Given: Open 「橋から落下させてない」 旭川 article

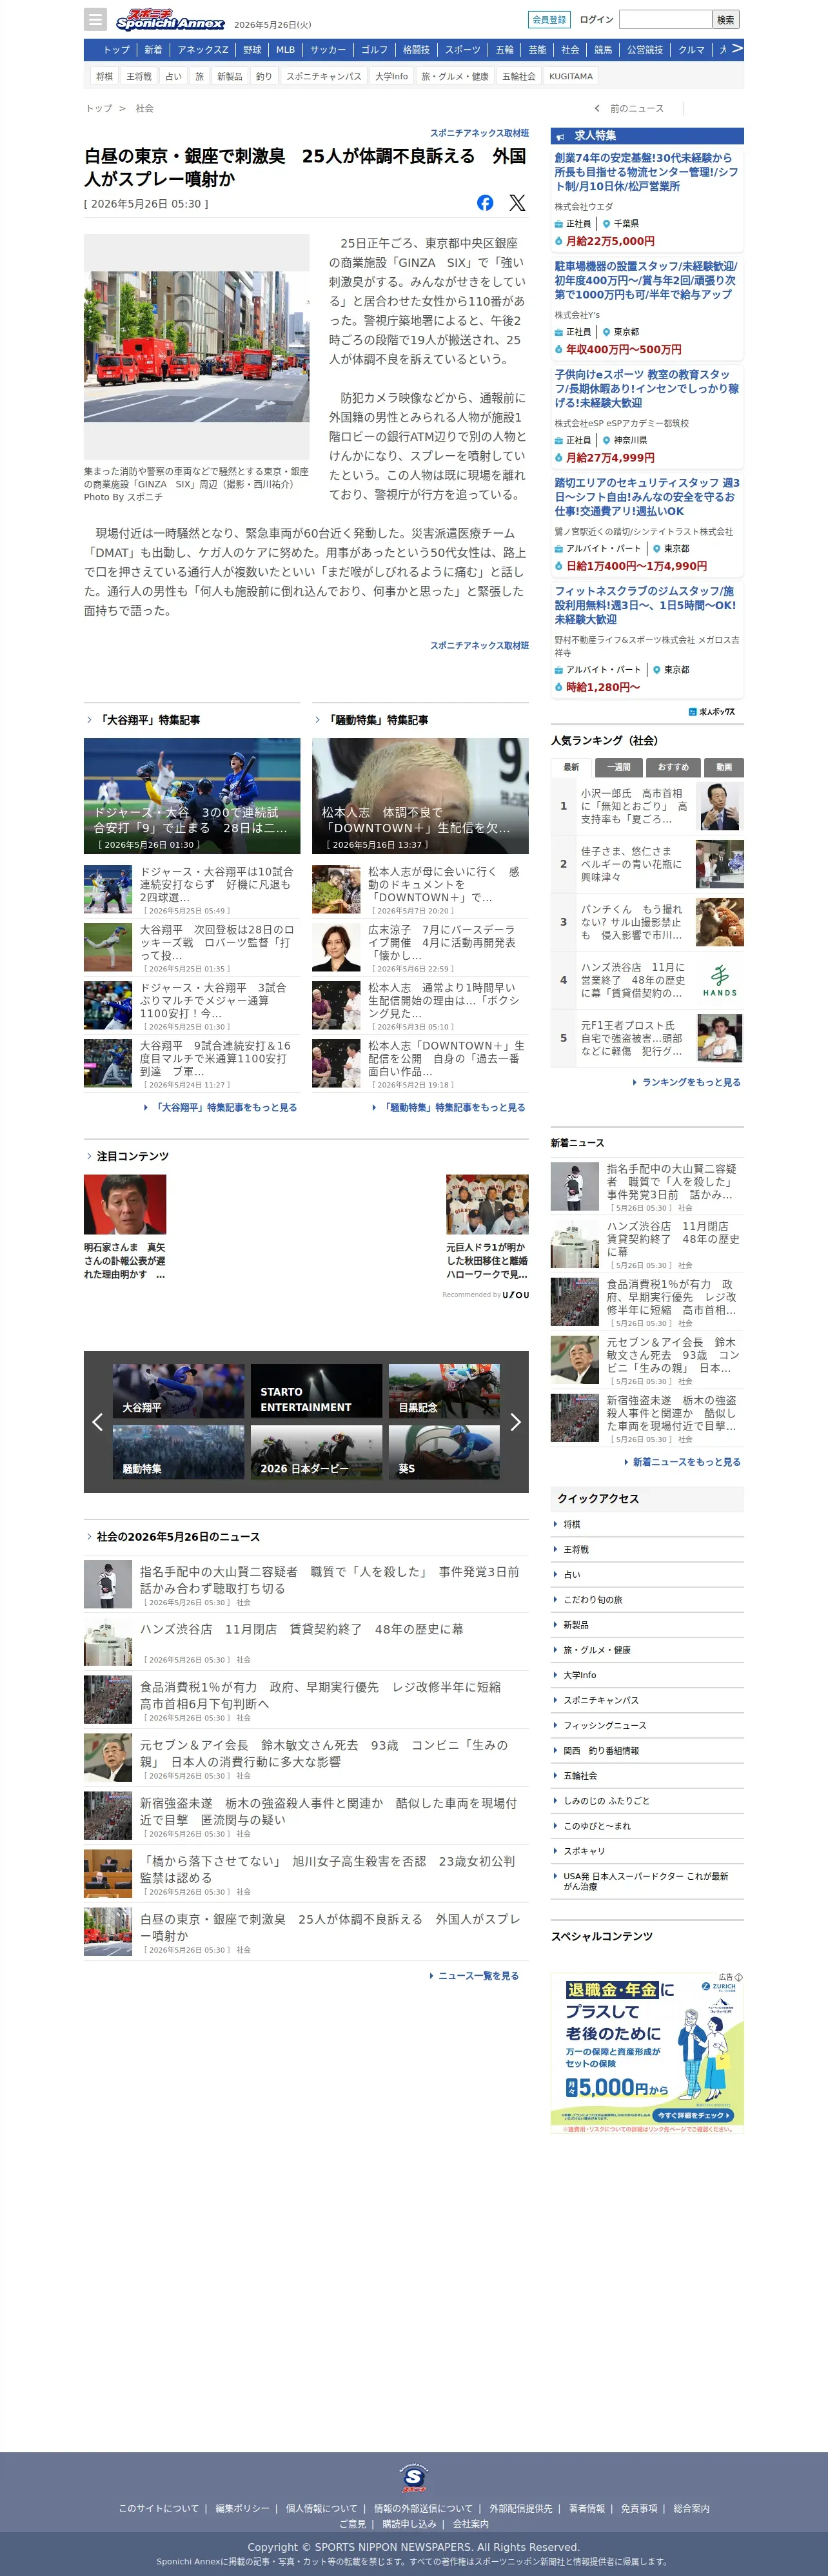Looking at the screenshot, I should pos(306,1874).
